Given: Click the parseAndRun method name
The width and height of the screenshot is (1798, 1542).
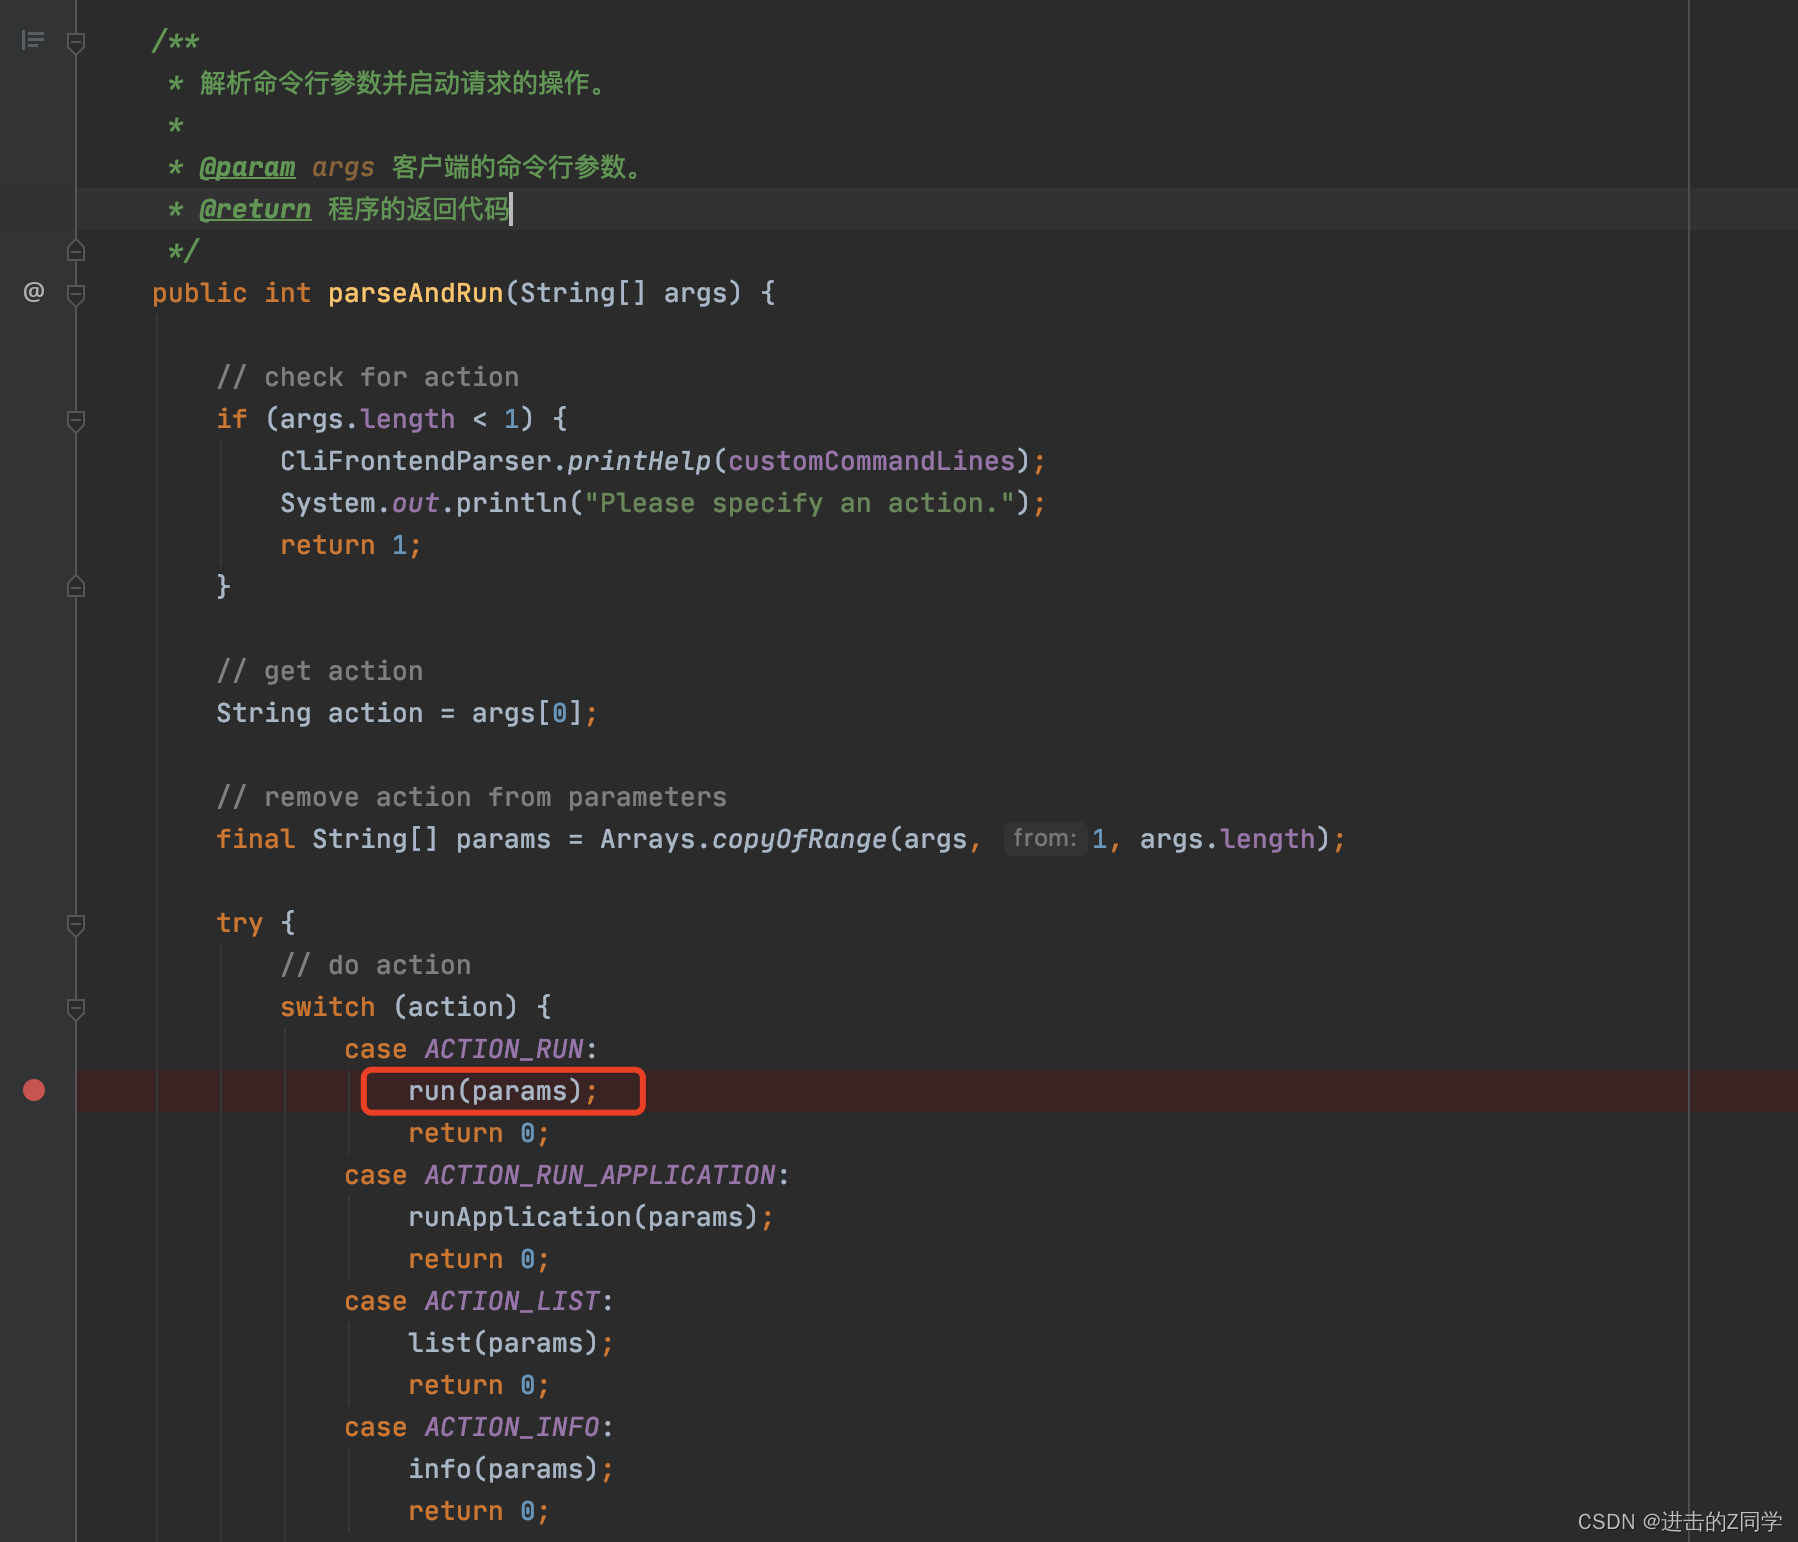Looking at the screenshot, I should tap(416, 293).
